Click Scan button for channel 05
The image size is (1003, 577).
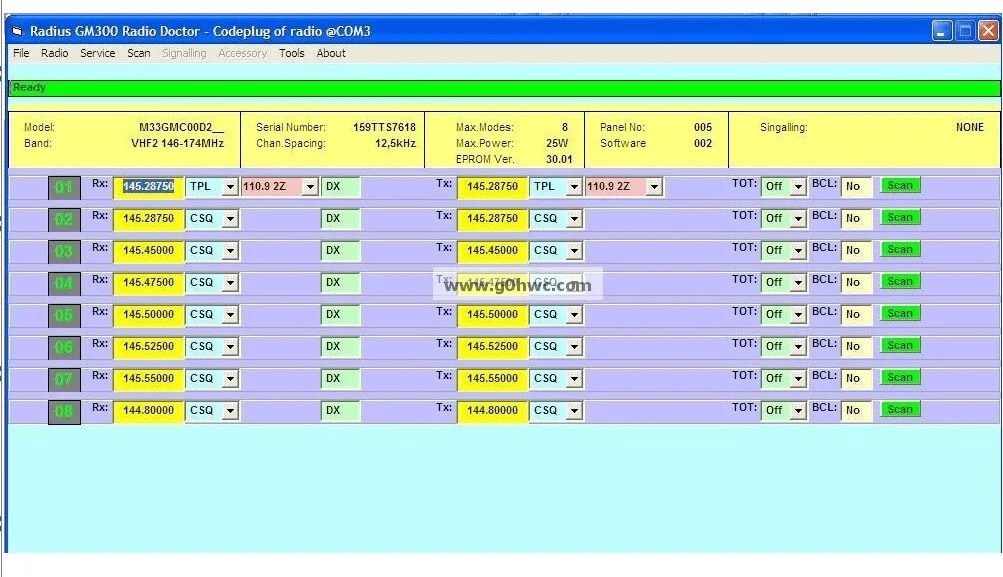[x=900, y=313]
